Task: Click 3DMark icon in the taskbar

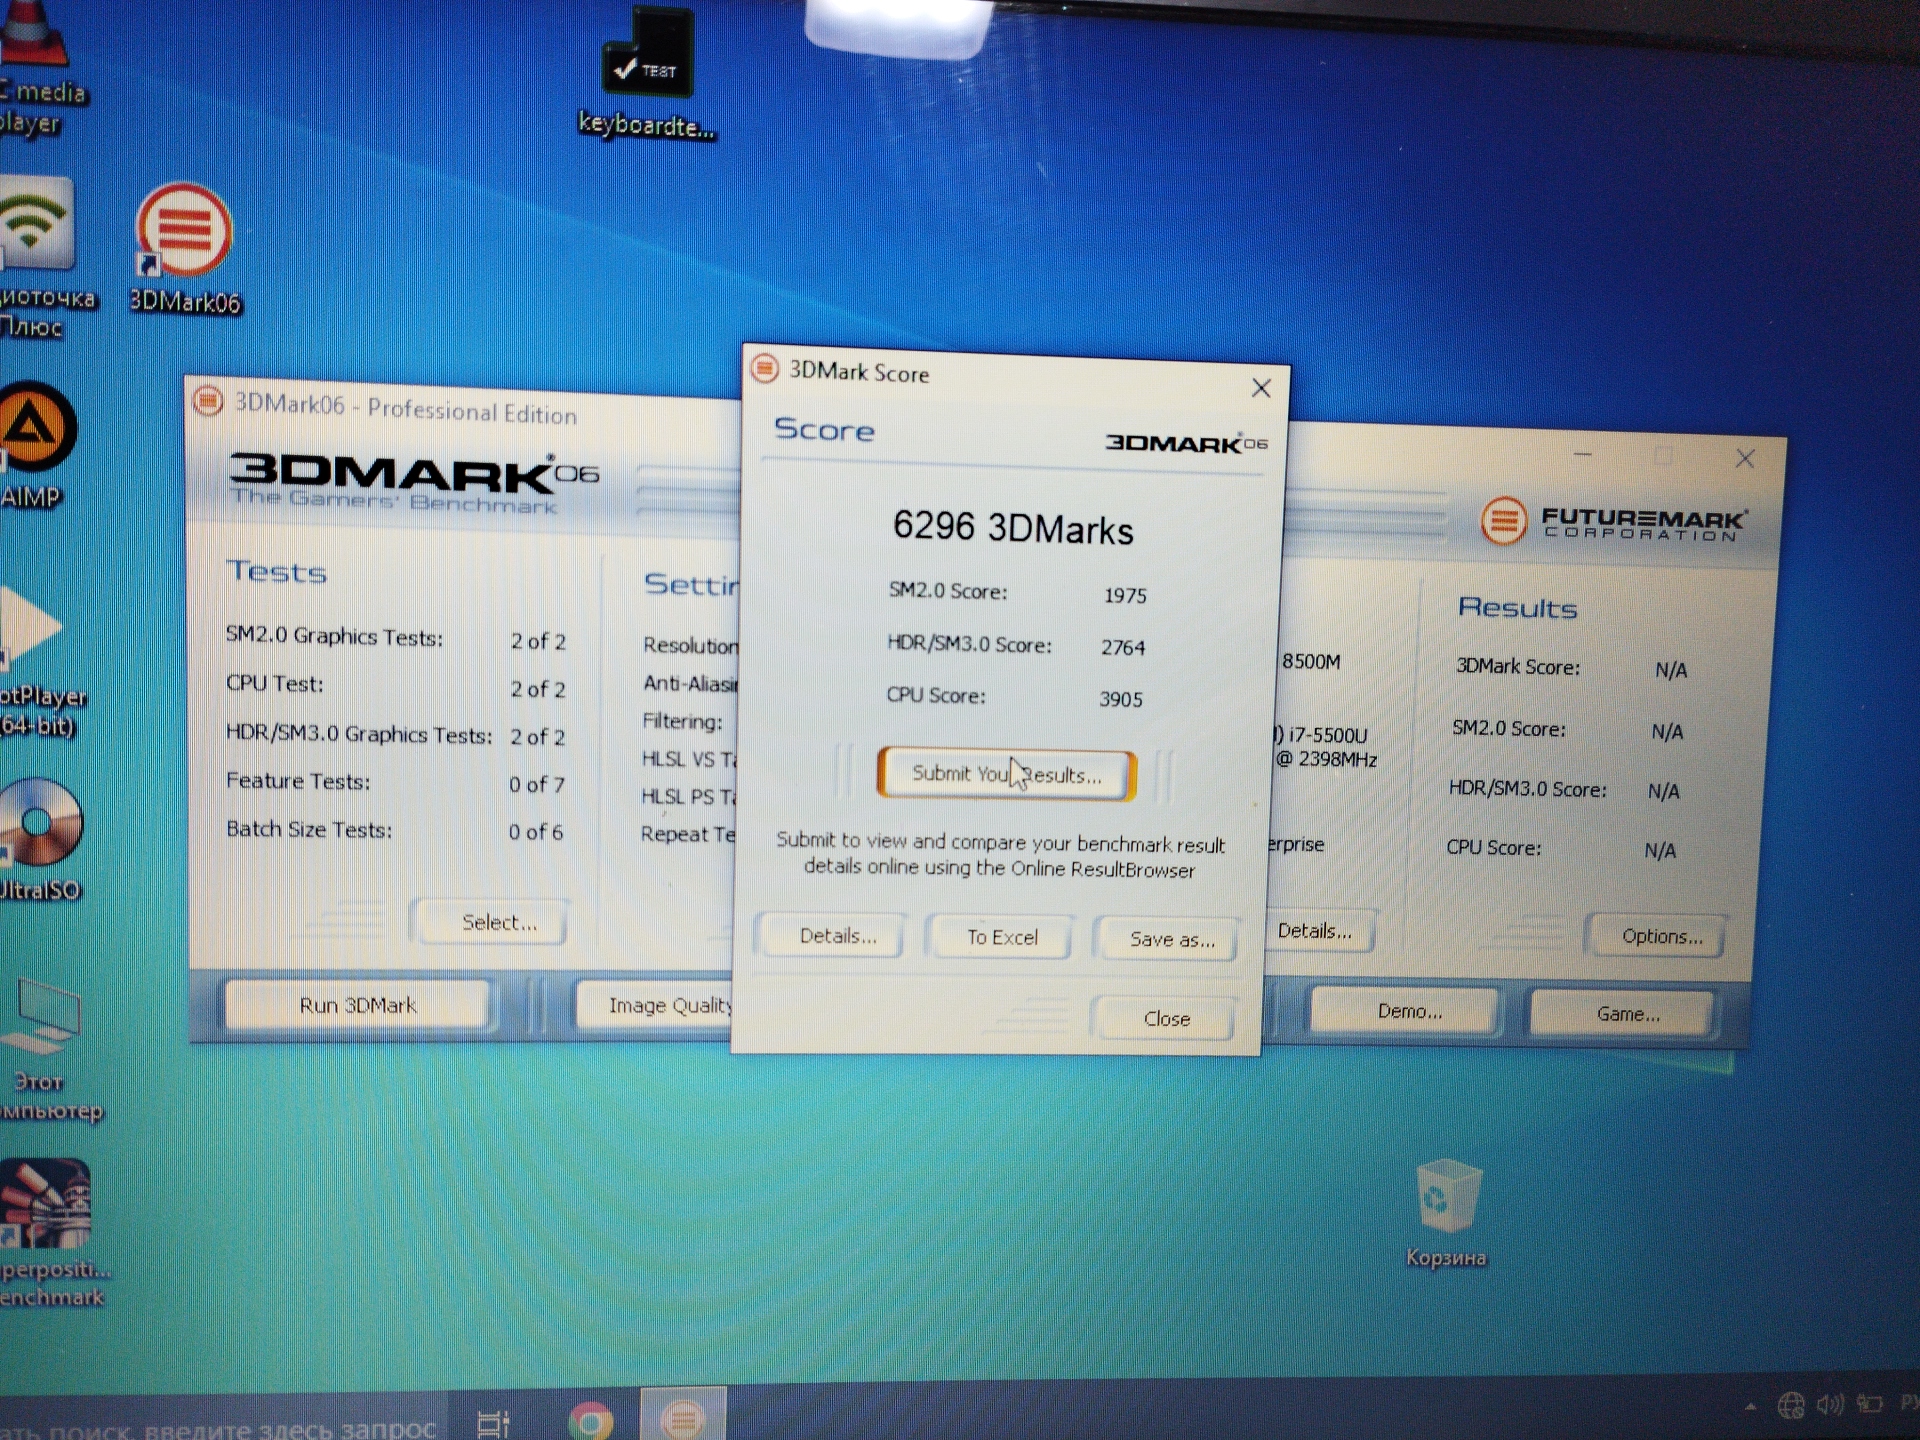Action: (683, 1416)
